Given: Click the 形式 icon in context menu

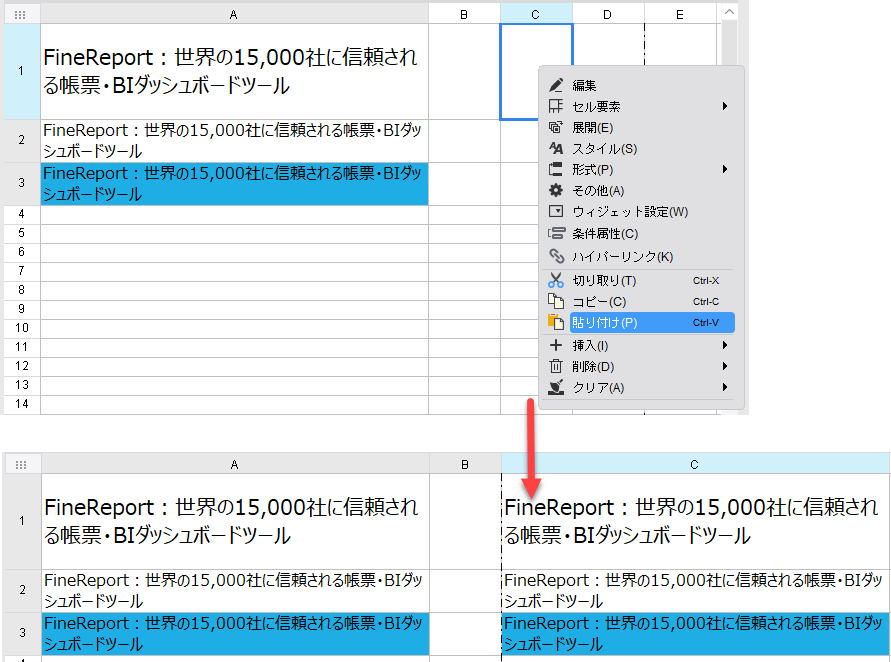Looking at the screenshot, I should [x=556, y=169].
